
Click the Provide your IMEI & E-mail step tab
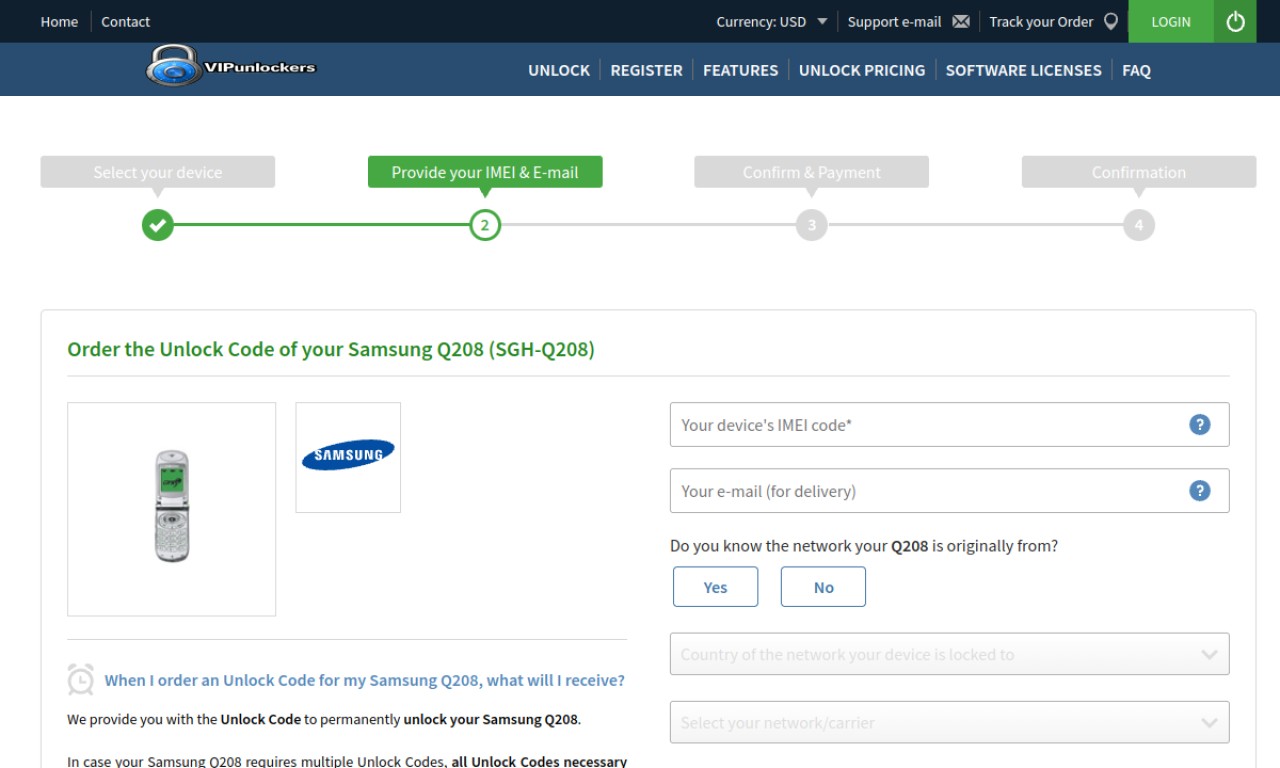click(x=485, y=172)
